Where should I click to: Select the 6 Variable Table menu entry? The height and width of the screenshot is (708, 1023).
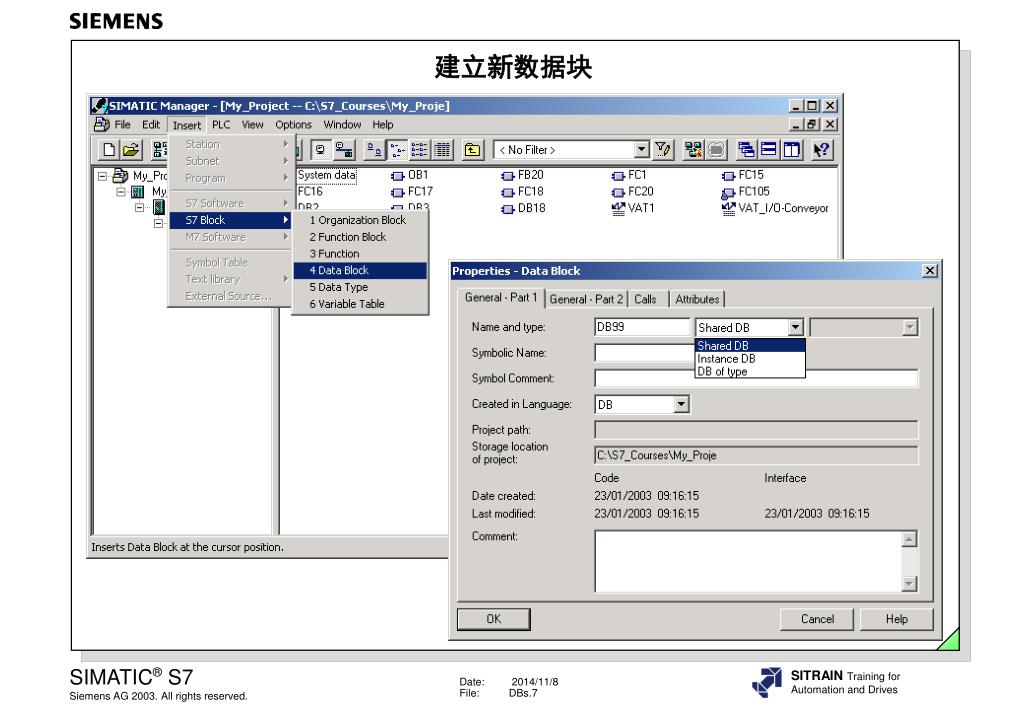[359, 304]
